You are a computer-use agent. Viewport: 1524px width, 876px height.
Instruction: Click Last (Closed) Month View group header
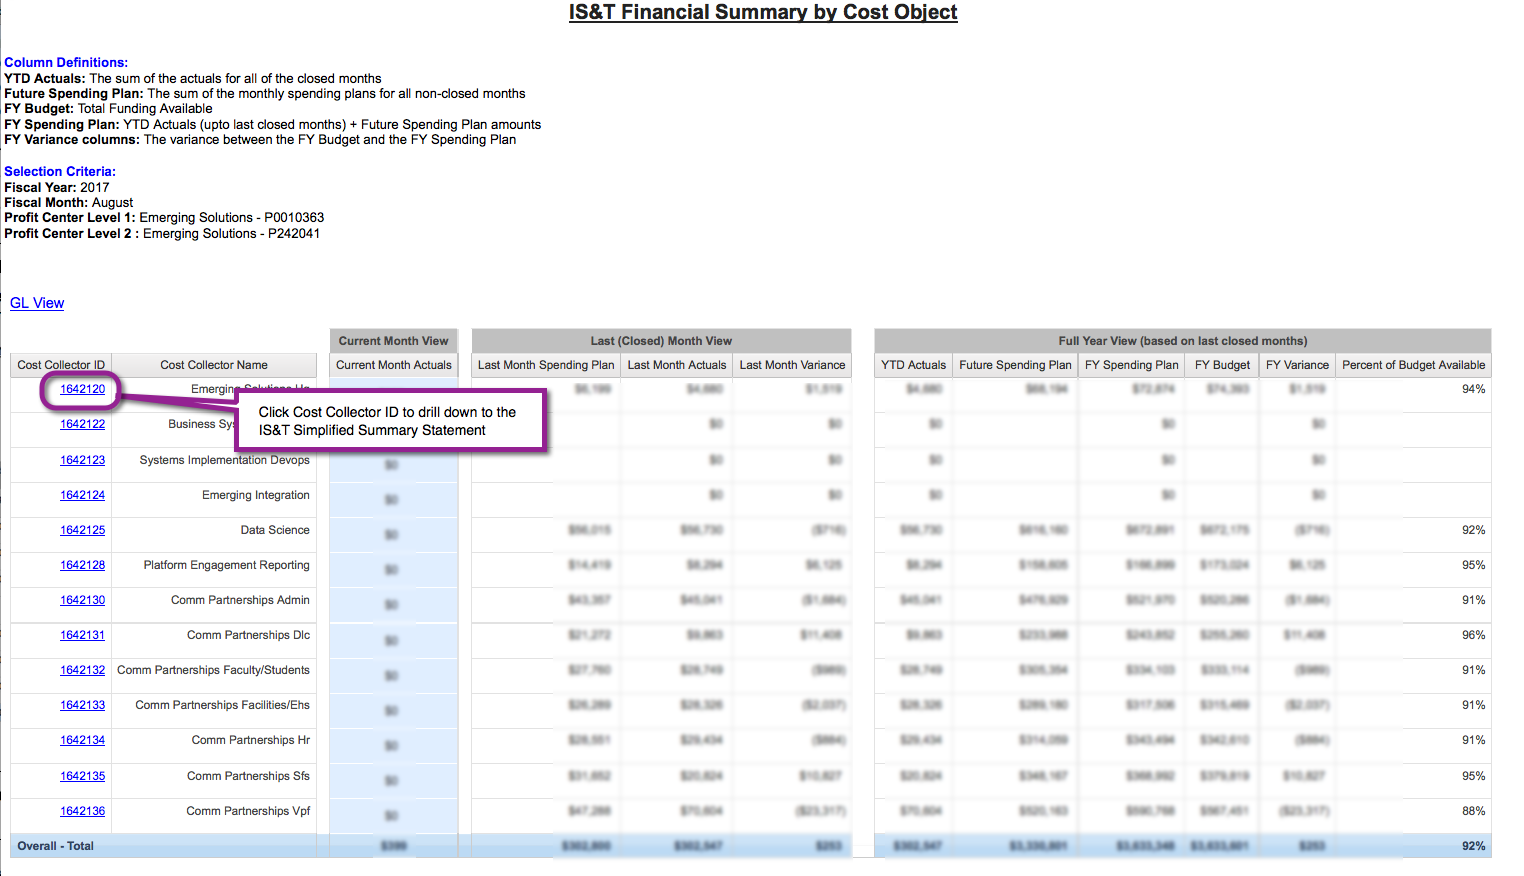coord(661,341)
